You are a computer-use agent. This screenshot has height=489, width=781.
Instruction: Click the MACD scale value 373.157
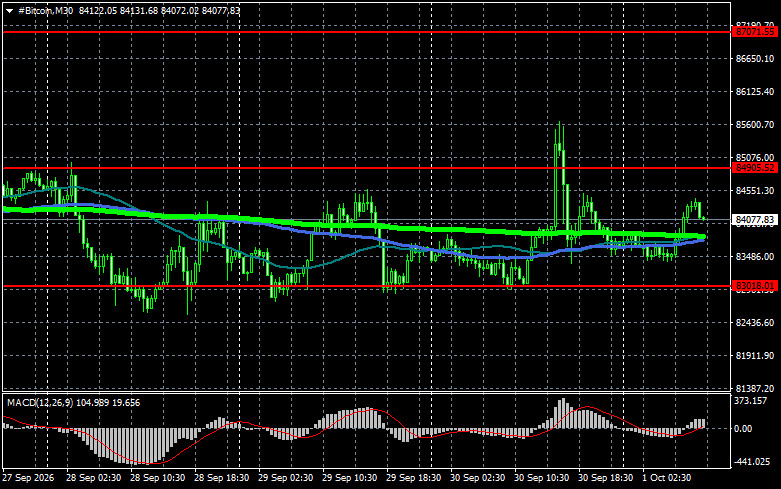[750, 401]
